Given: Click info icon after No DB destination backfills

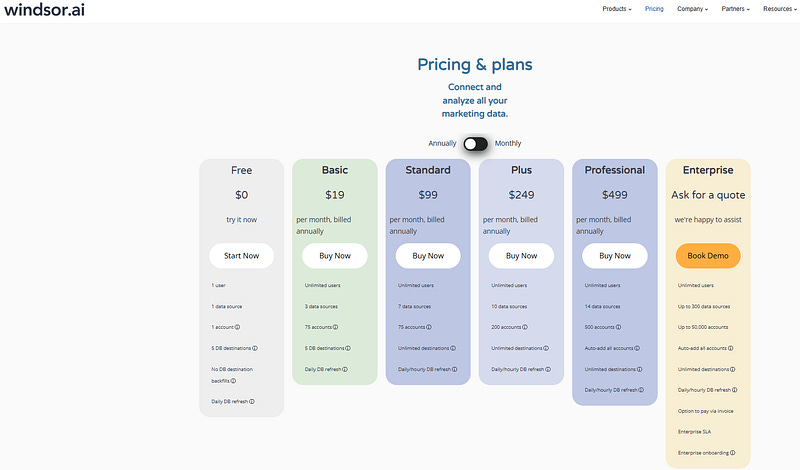Looking at the screenshot, I should point(233,381).
